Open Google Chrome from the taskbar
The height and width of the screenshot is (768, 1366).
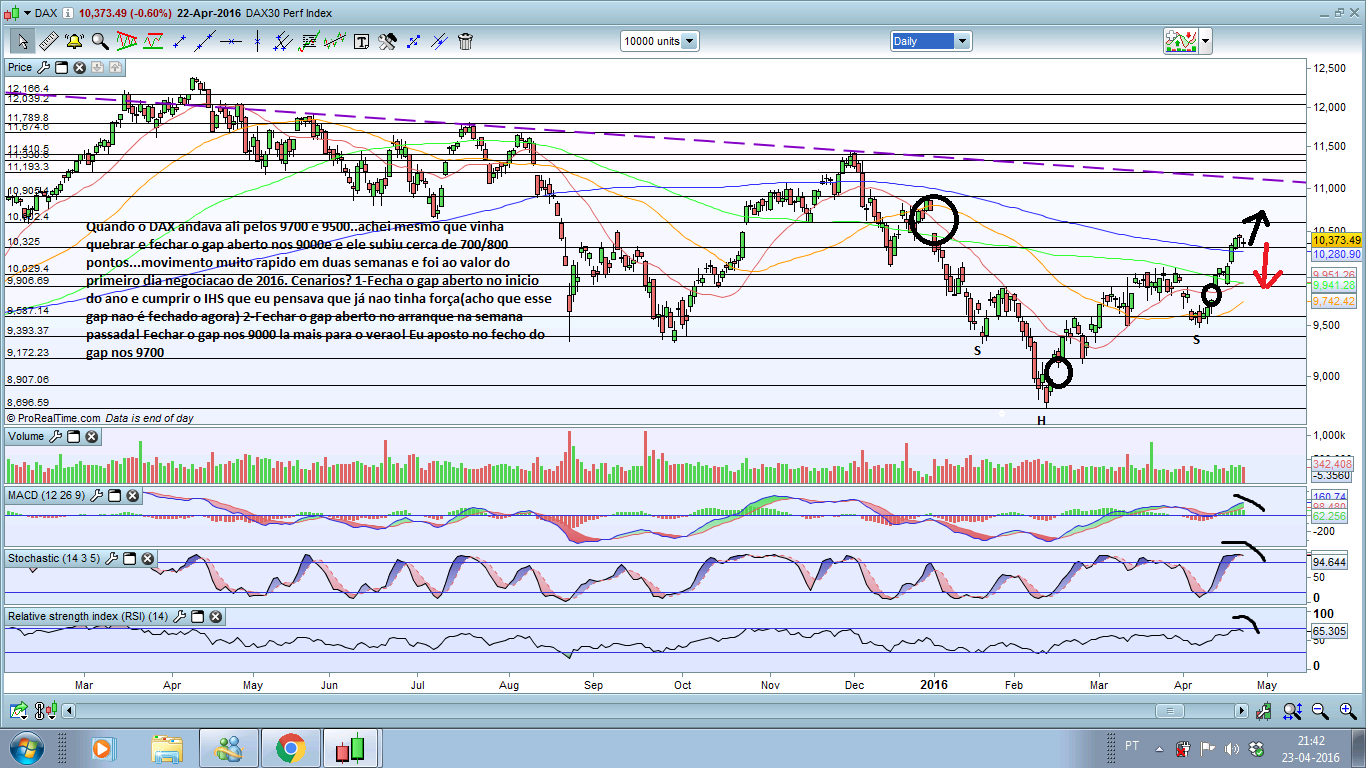pyautogui.click(x=290, y=748)
